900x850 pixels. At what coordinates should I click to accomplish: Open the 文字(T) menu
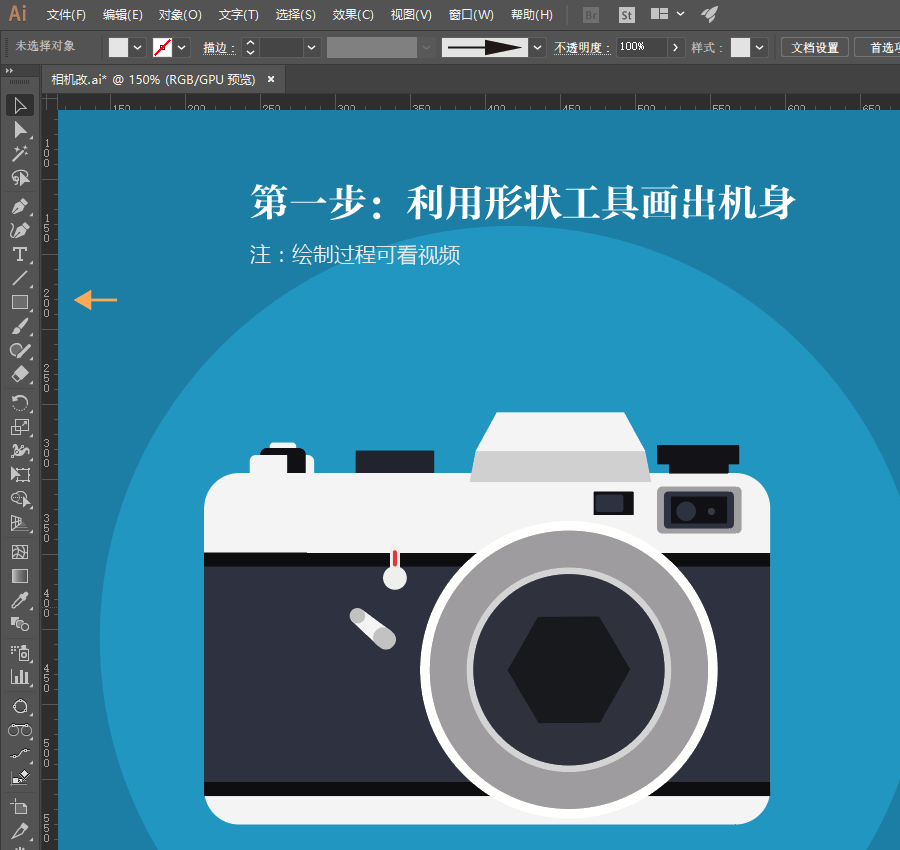tap(238, 15)
